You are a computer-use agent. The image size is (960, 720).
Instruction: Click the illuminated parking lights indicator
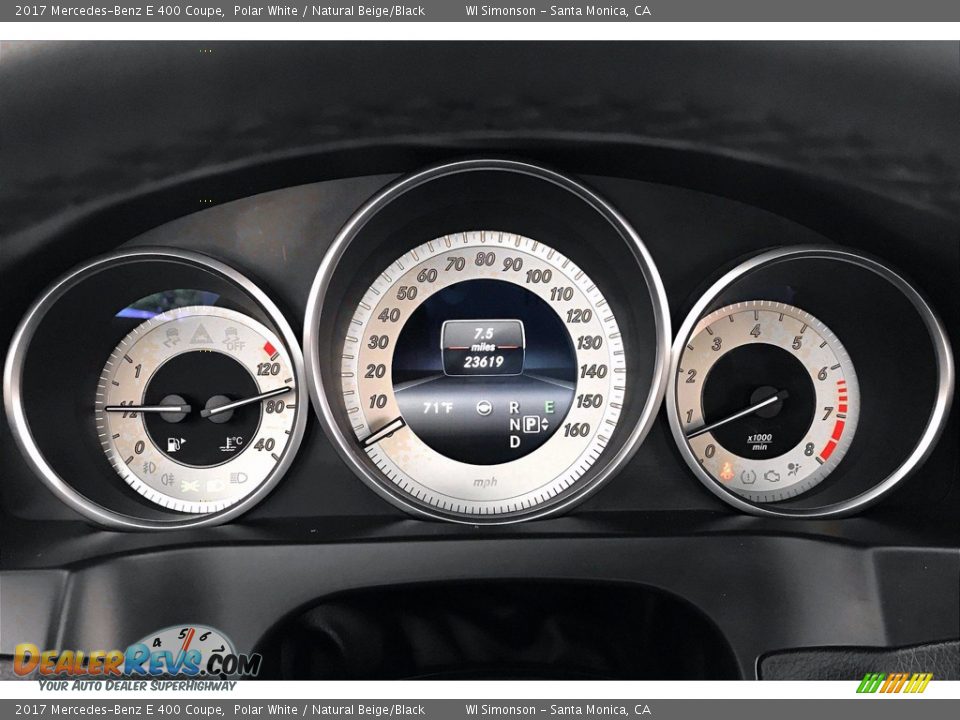click(x=190, y=486)
